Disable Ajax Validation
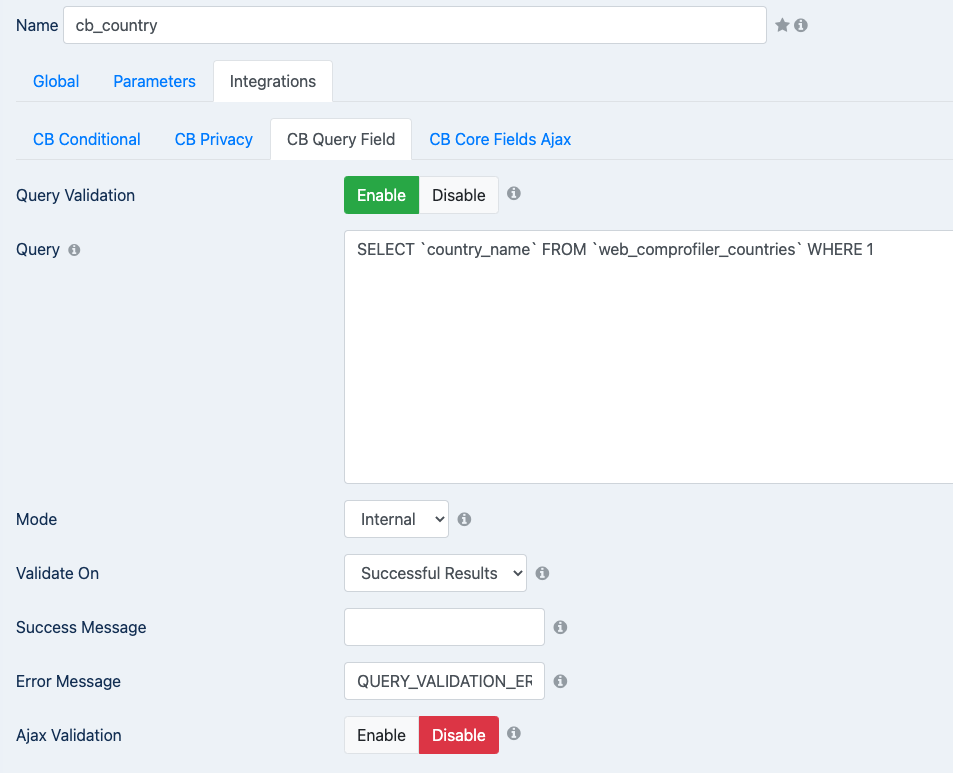This screenshot has height=773, width=953. tap(459, 735)
